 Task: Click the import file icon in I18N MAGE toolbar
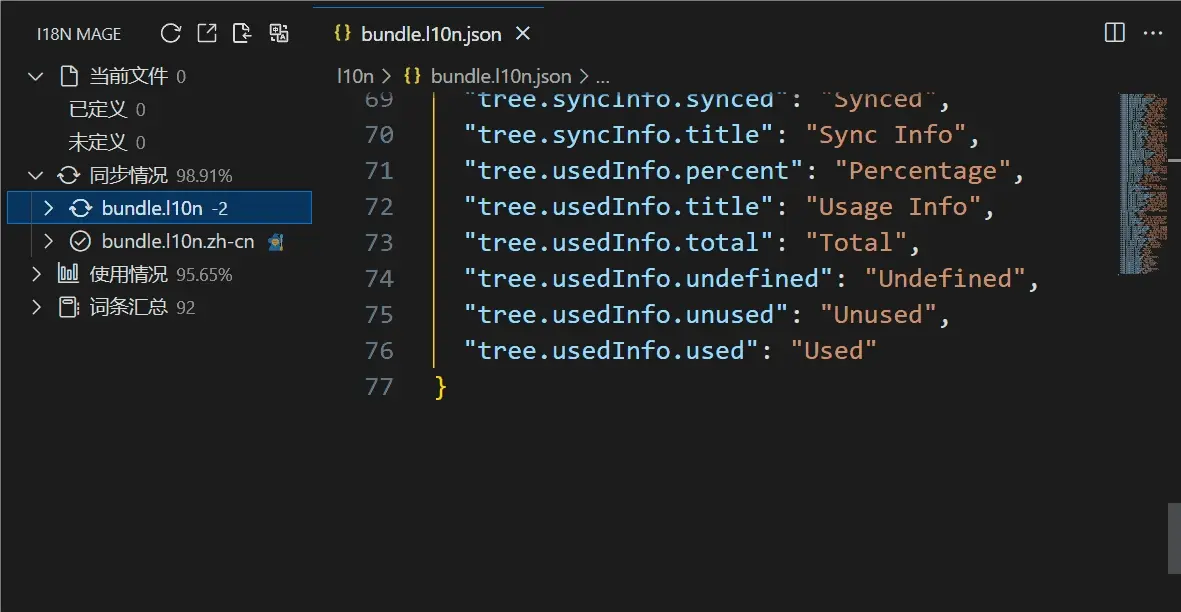click(242, 33)
